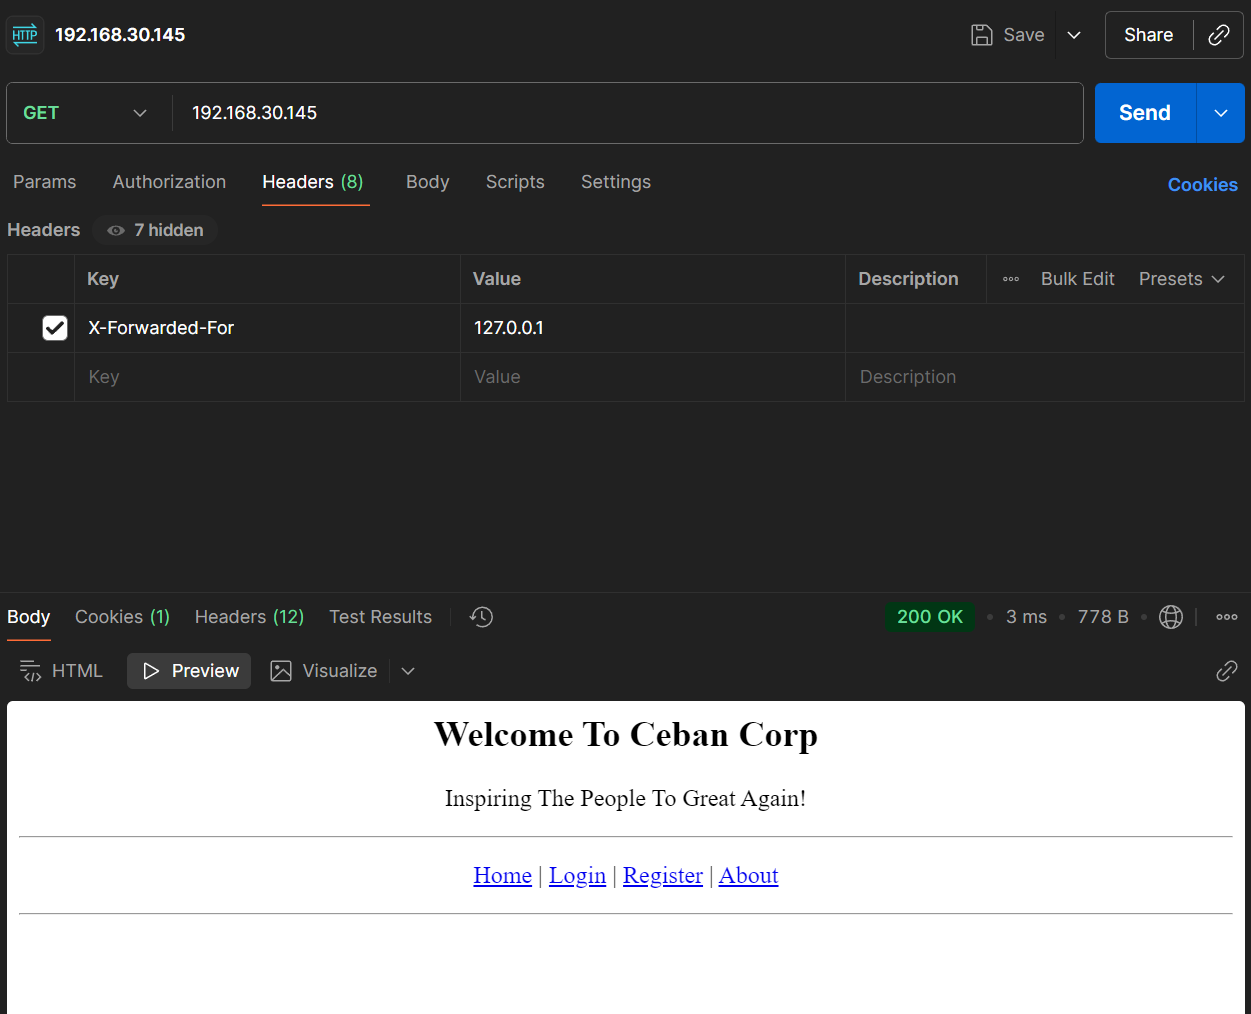Uncheck the X-Forwarded-For header checkbox
1251x1014 pixels.
click(x=55, y=328)
